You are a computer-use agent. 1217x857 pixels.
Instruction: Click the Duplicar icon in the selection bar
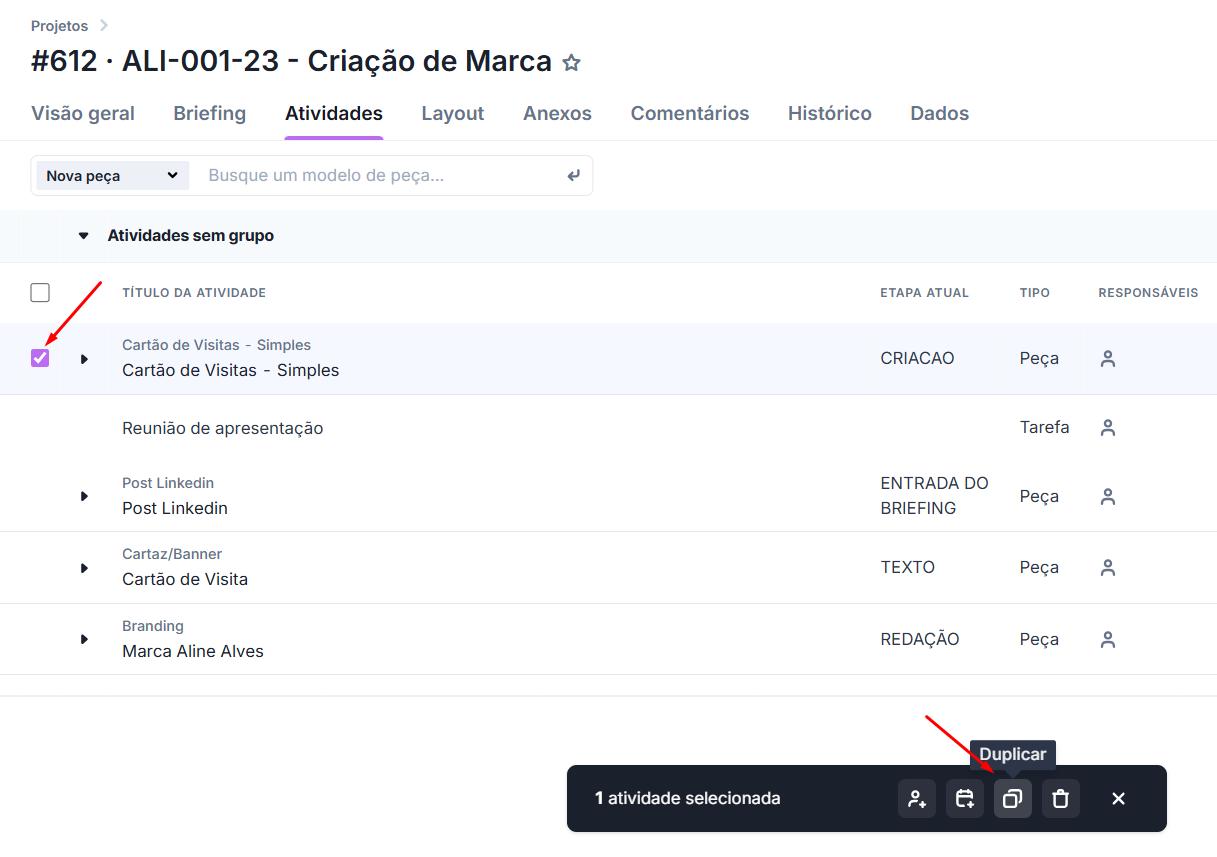pos(1012,799)
